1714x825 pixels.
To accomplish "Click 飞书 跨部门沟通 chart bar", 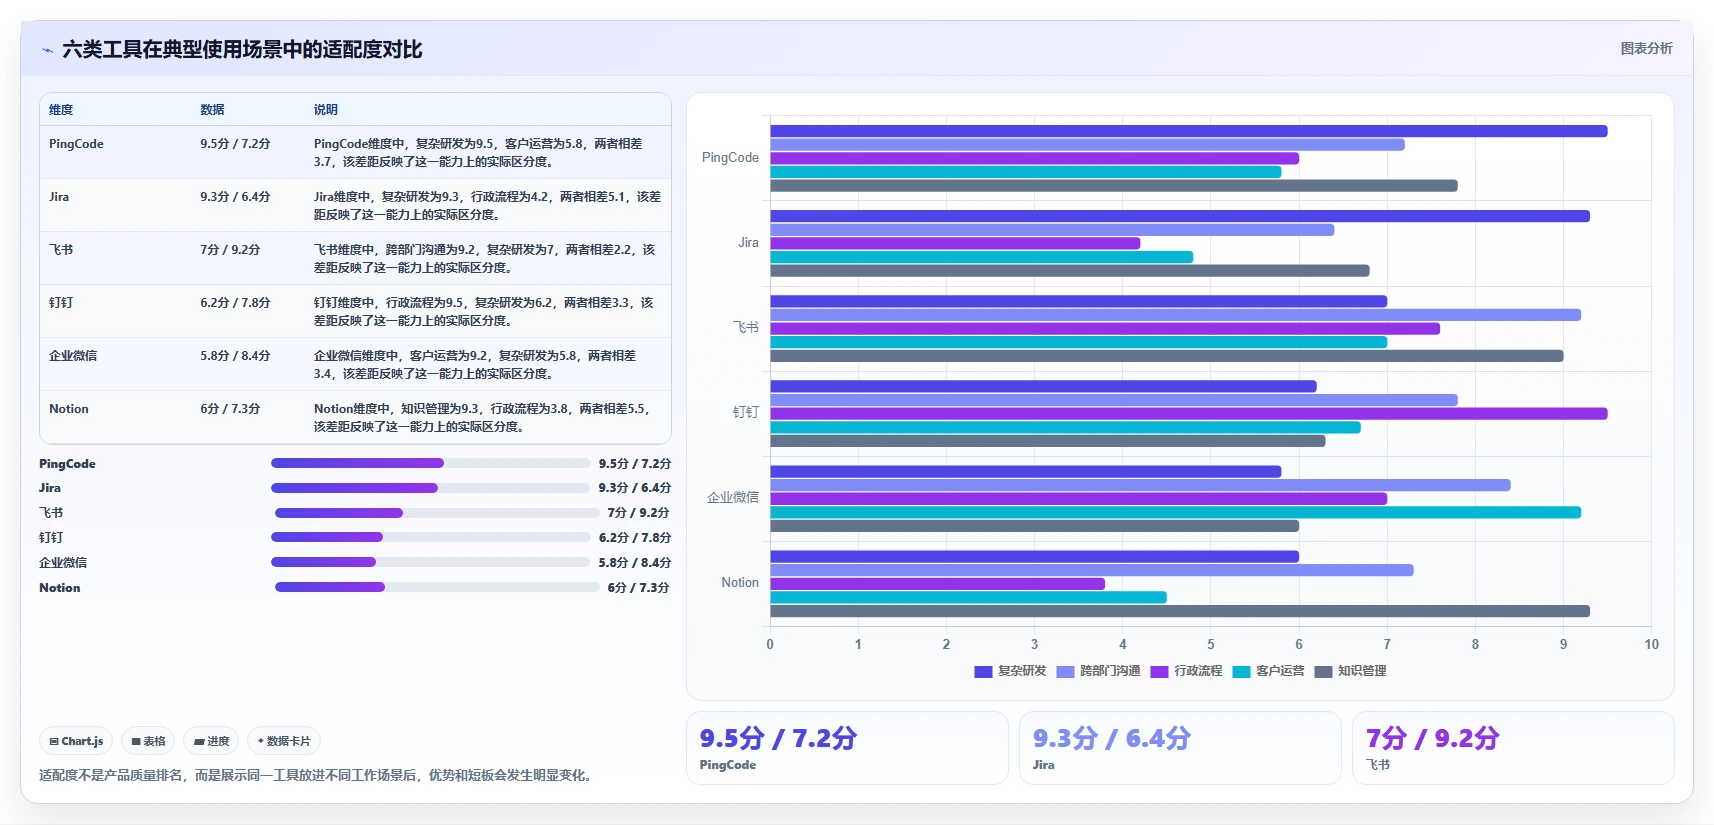I will [x=1175, y=315].
